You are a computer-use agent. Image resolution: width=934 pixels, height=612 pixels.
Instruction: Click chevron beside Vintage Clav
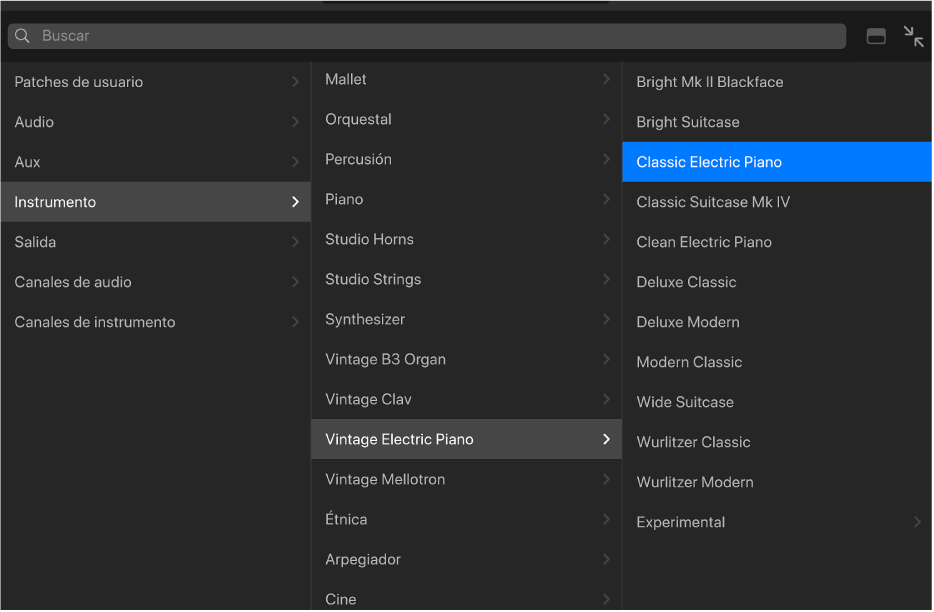click(x=606, y=399)
